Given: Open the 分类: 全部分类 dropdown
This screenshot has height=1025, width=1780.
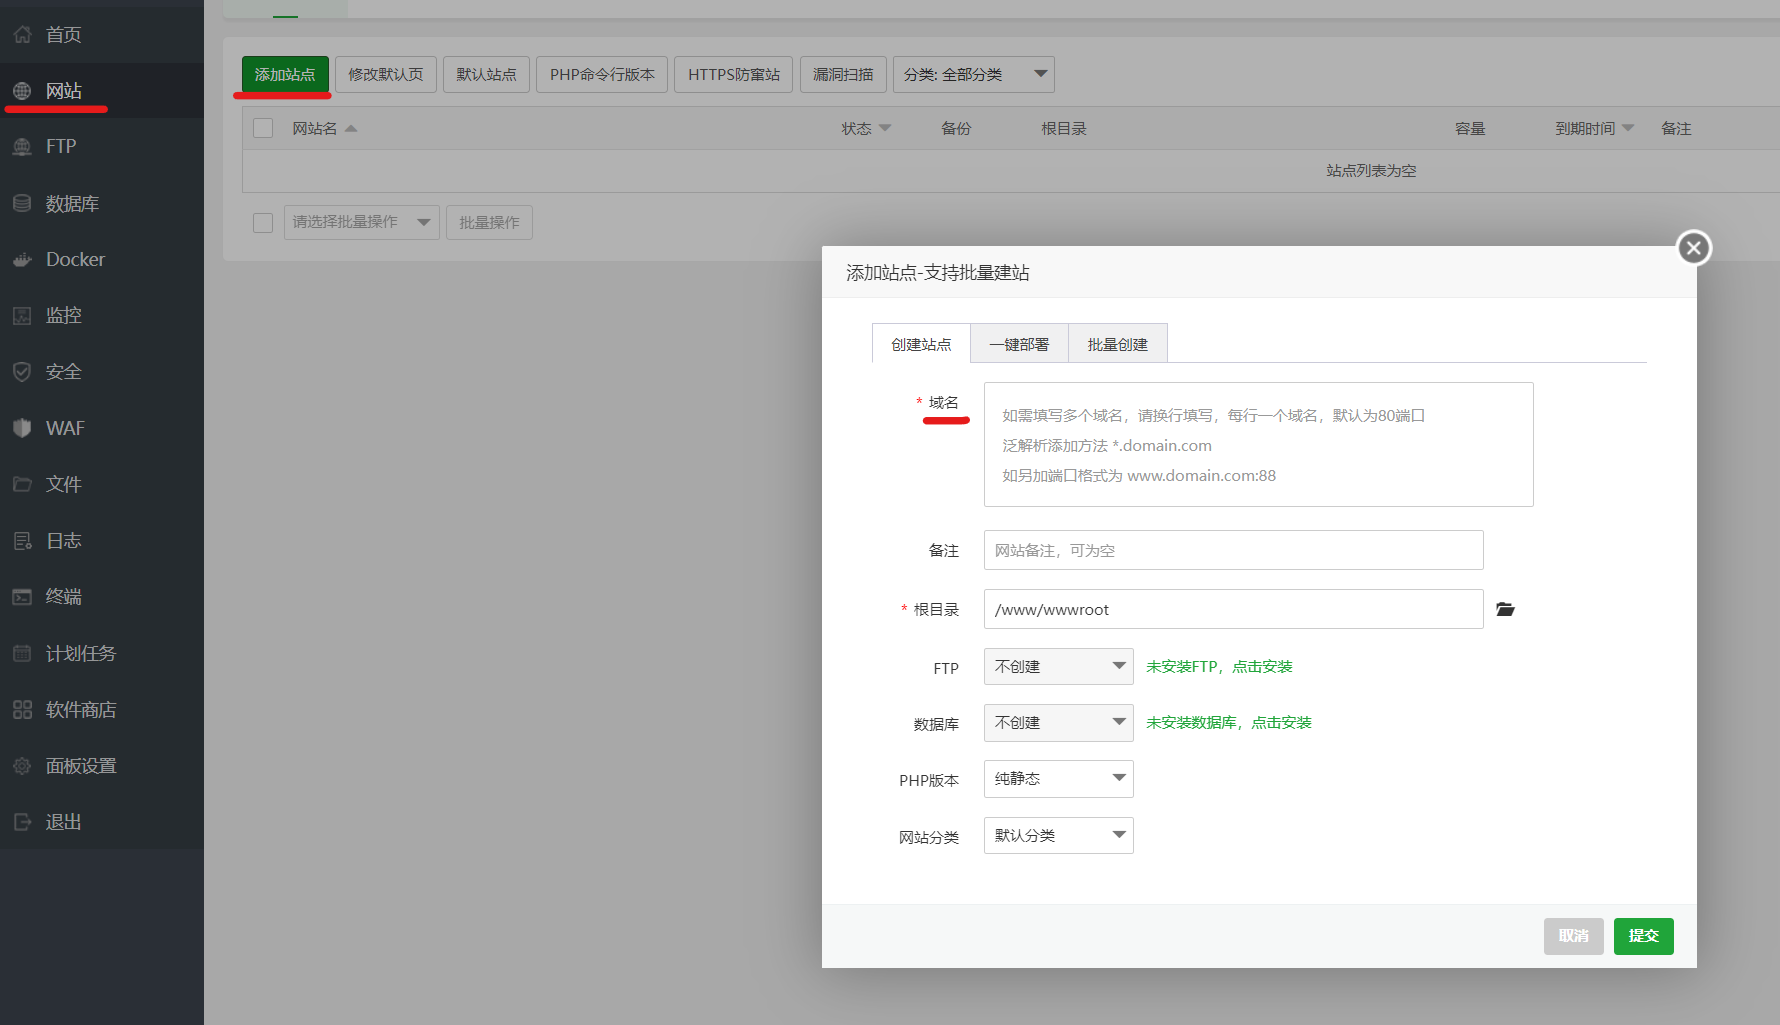Looking at the screenshot, I should 973,74.
